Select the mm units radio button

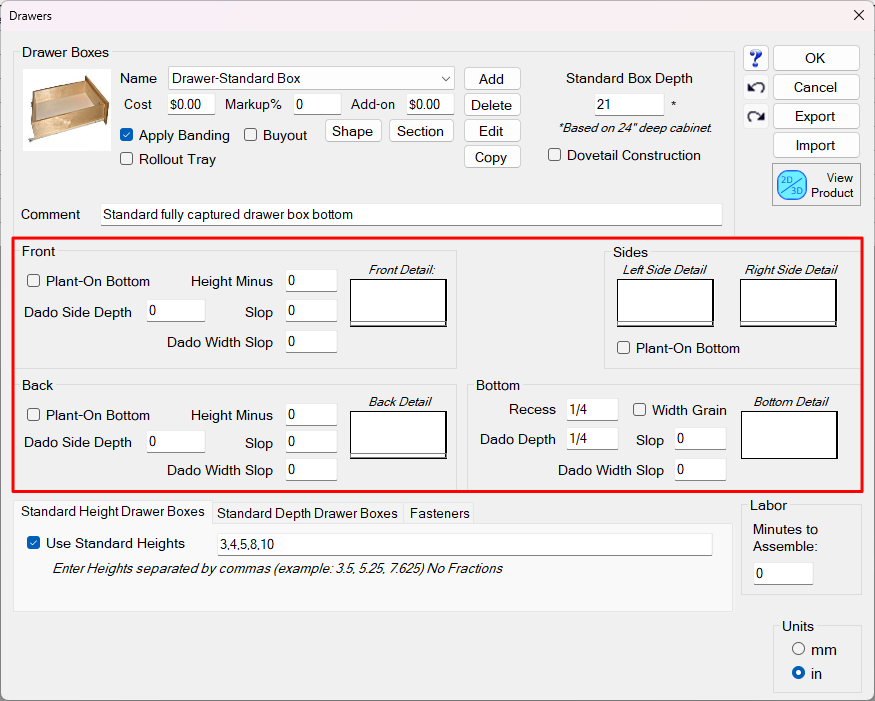[798, 649]
